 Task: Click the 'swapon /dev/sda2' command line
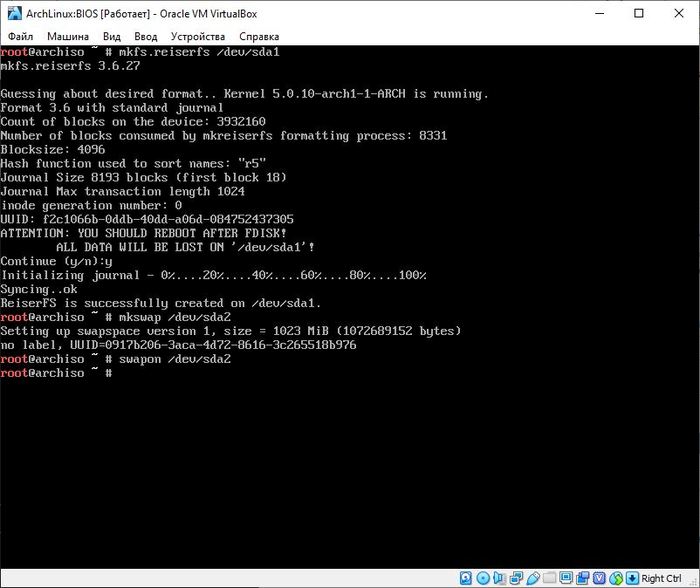pyautogui.click(x=116, y=359)
